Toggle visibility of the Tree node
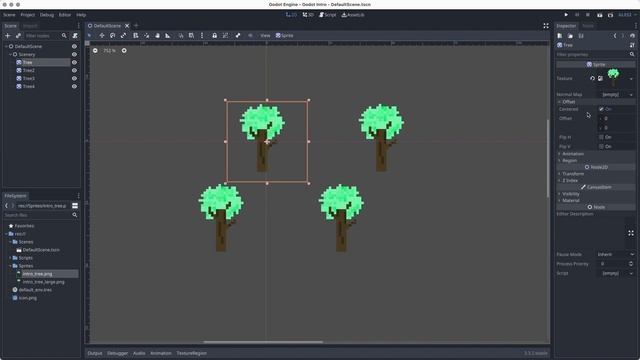The image size is (640, 360). pos(74,62)
